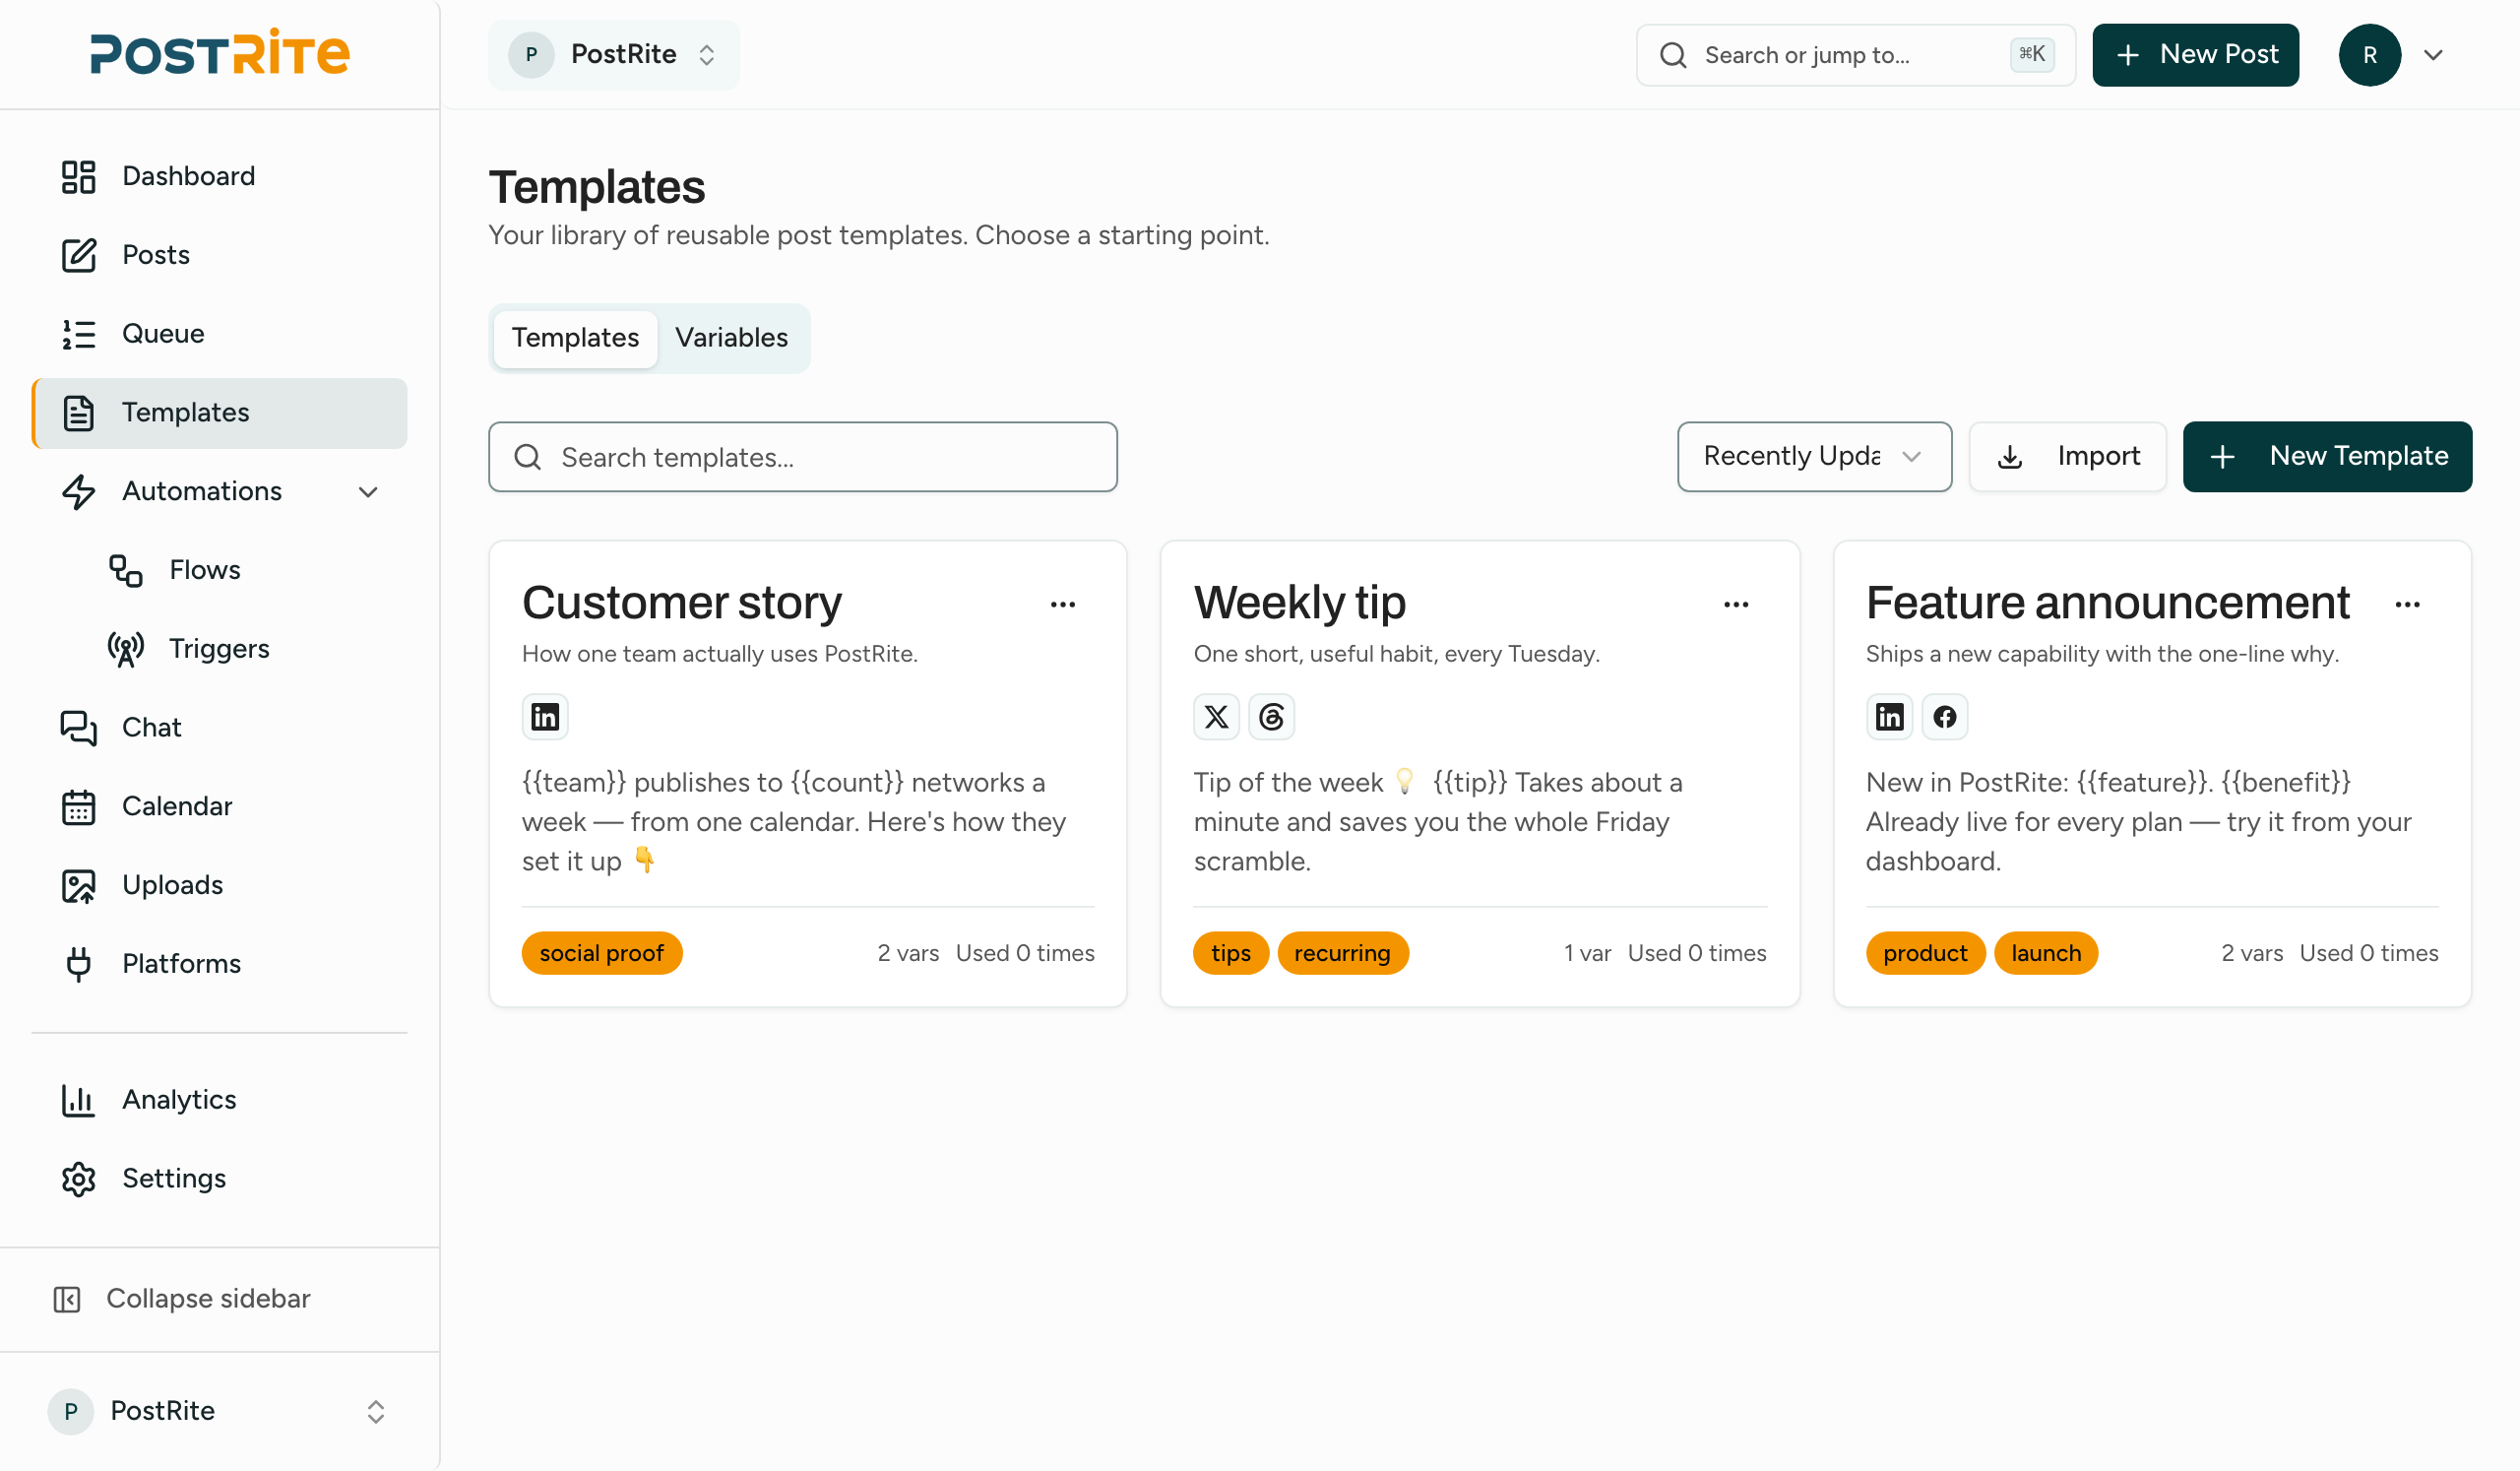This screenshot has width=2520, height=1471.
Task: Click the X icon on Weekly tip
Action: [1217, 717]
